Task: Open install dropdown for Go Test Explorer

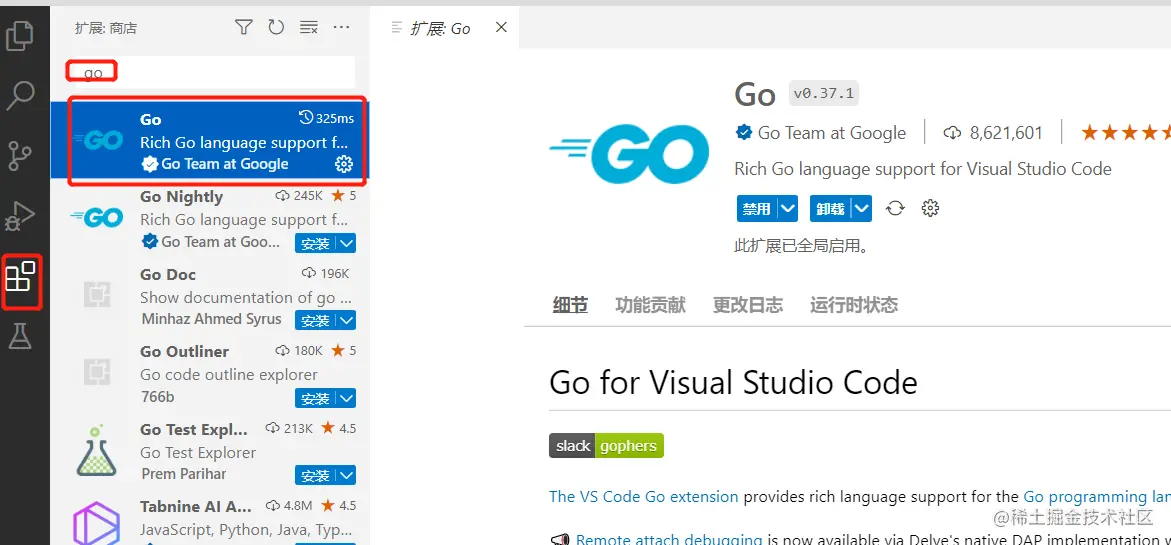Action: pyautogui.click(x=347, y=476)
